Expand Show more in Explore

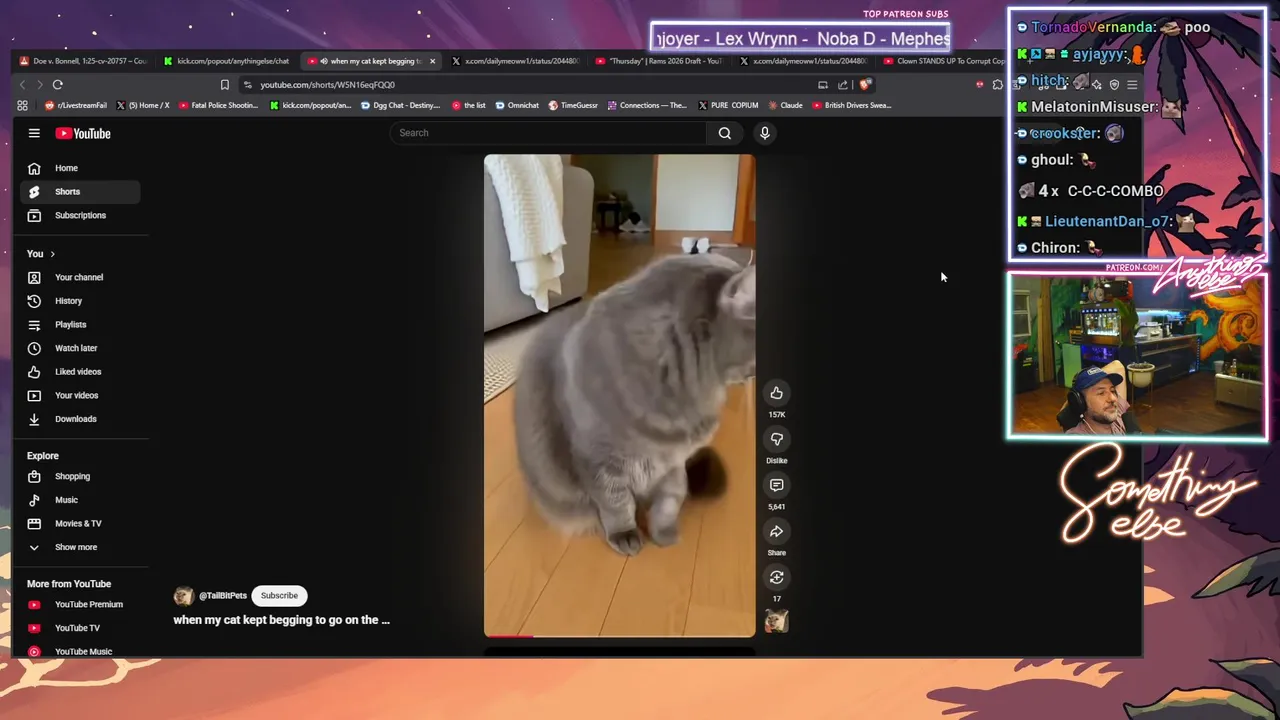[80, 547]
